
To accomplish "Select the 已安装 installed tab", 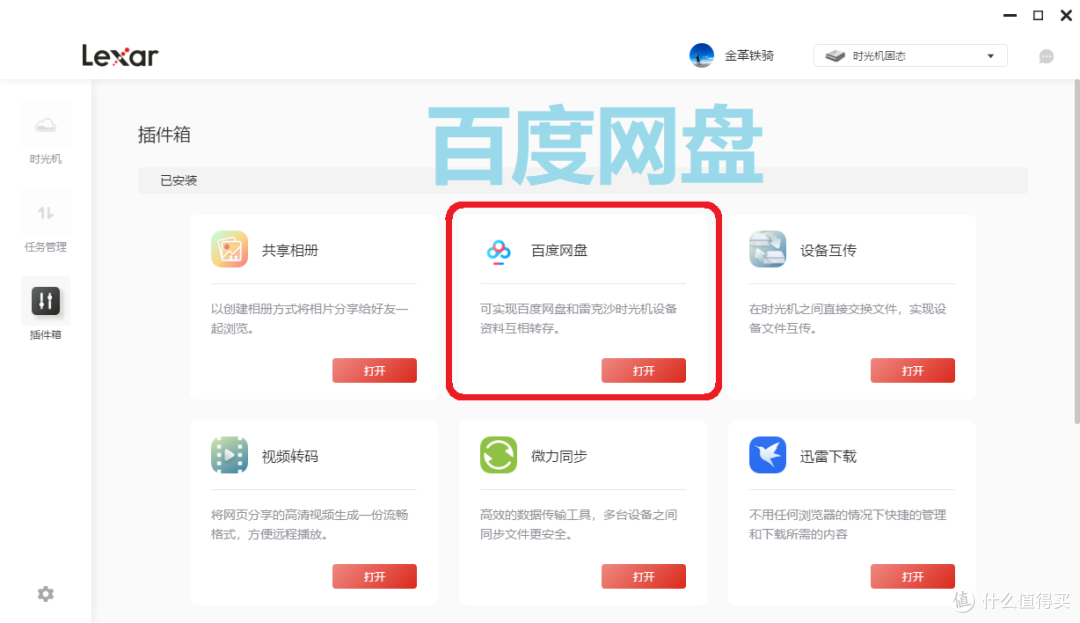I will 178,180.
